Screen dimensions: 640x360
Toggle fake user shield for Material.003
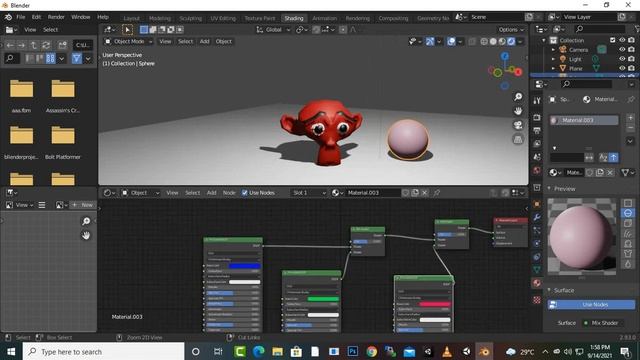point(405,193)
